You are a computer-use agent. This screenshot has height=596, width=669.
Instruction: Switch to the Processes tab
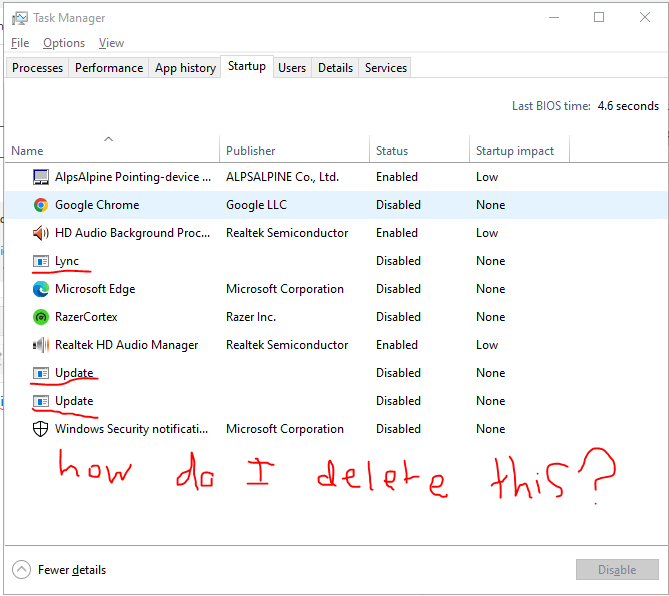point(37,68)
